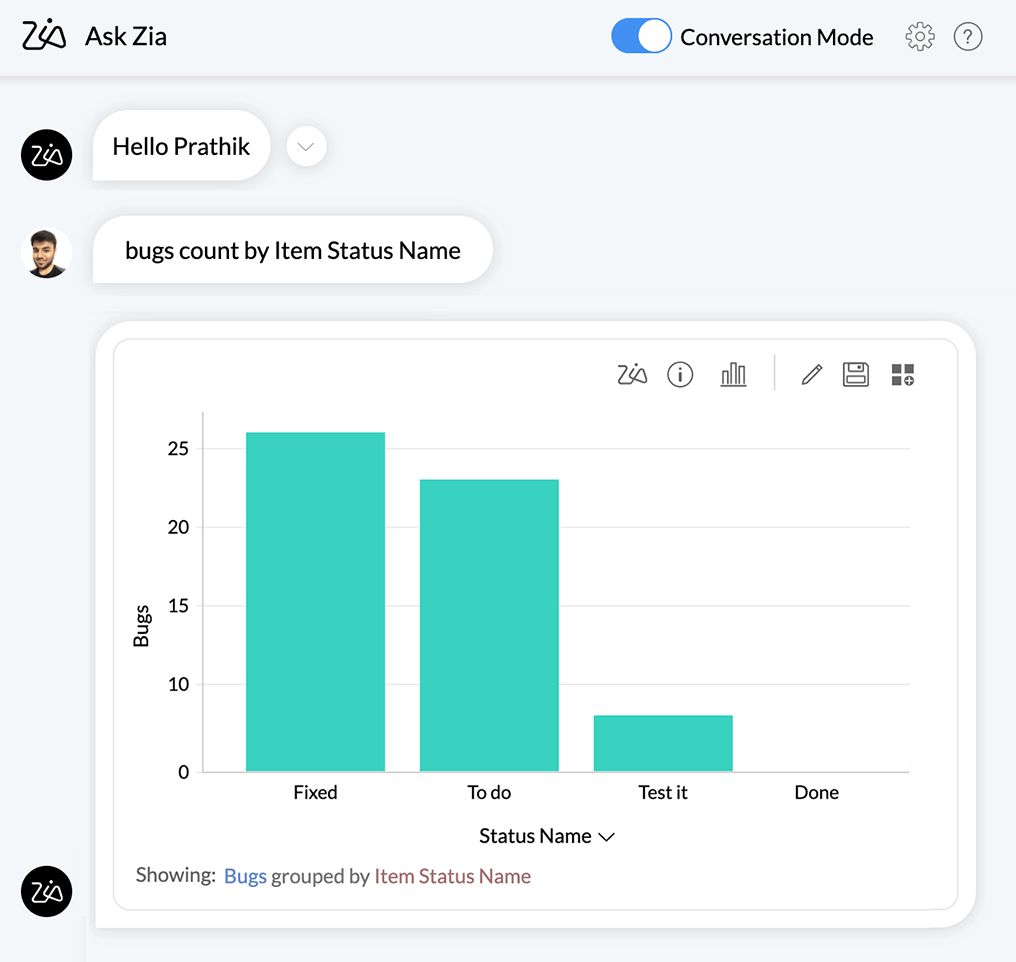This screenshot has height=962, width=1016.
Task: Click the Zia avatar beside Hello Prathik
Action: 46,155
